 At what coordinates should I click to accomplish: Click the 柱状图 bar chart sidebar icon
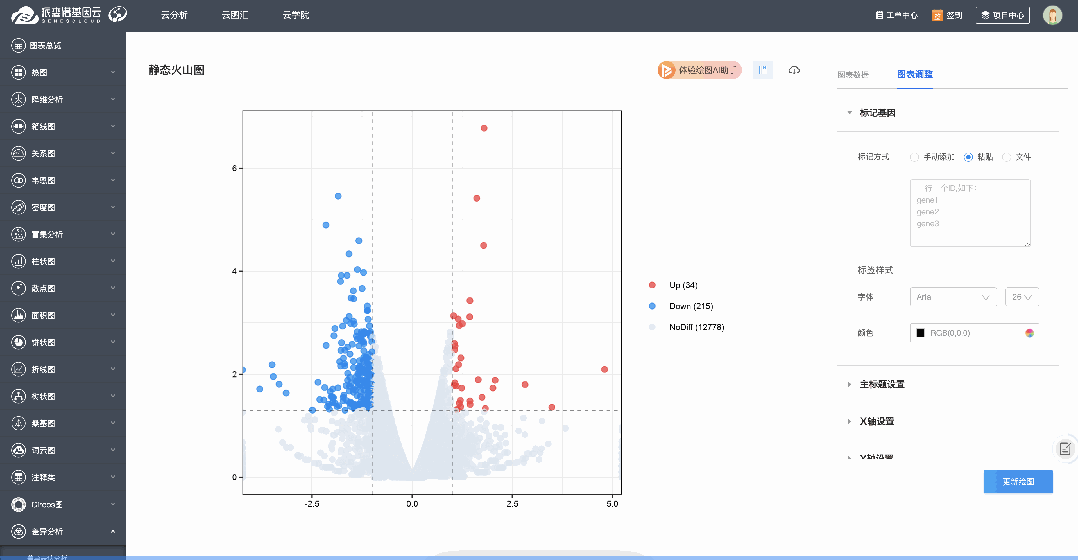point(18,261)
